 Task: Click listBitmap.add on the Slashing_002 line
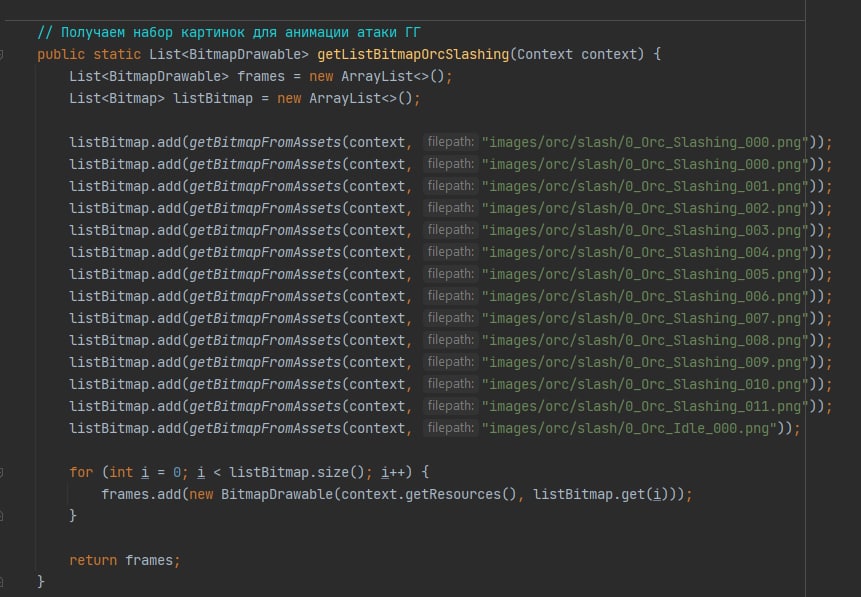pos(125,208)
